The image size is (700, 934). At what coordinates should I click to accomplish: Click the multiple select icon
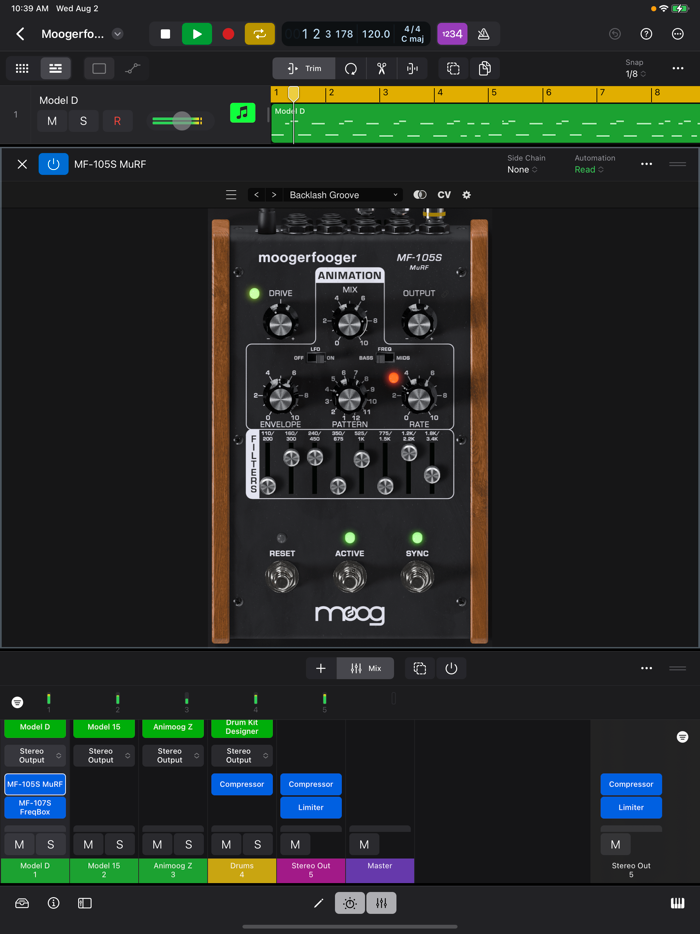tap(453, 69)
